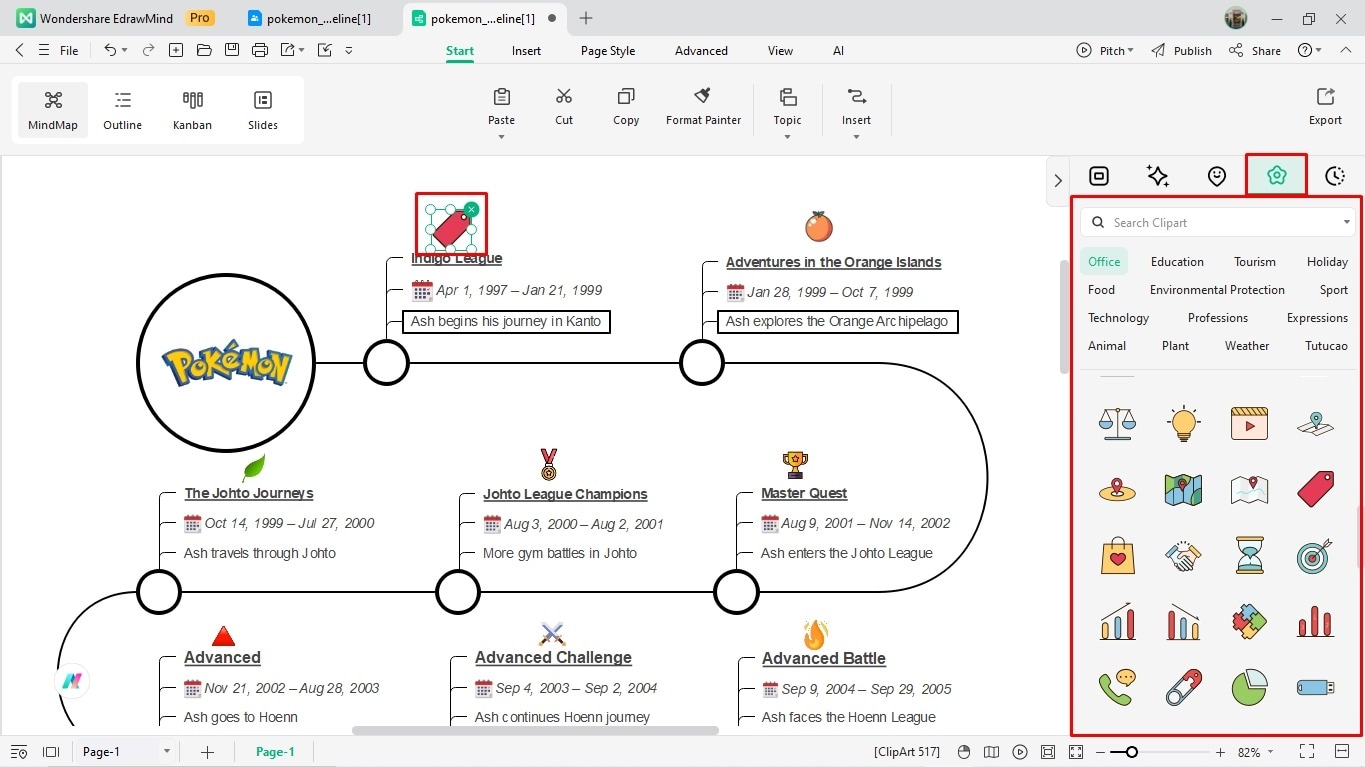The image size is (1365, 767).
Task: Open the File menu
Action: pos(69,50)
